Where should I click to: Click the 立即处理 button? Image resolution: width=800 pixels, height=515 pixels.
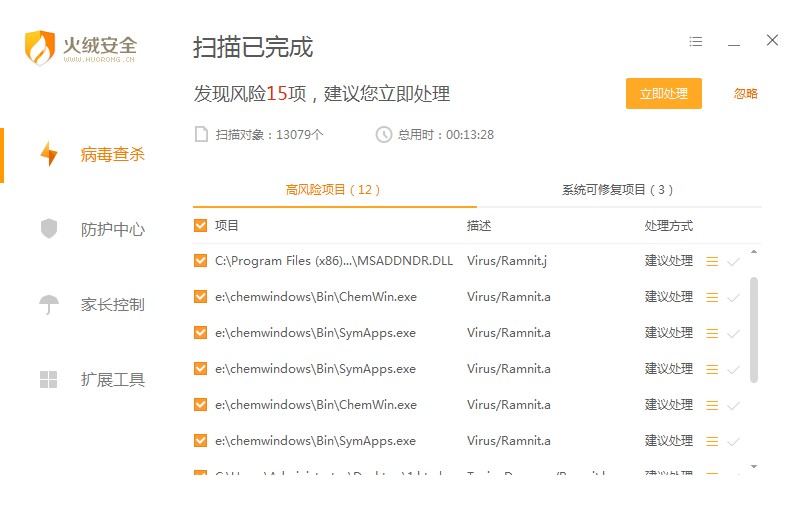[664, 93]
